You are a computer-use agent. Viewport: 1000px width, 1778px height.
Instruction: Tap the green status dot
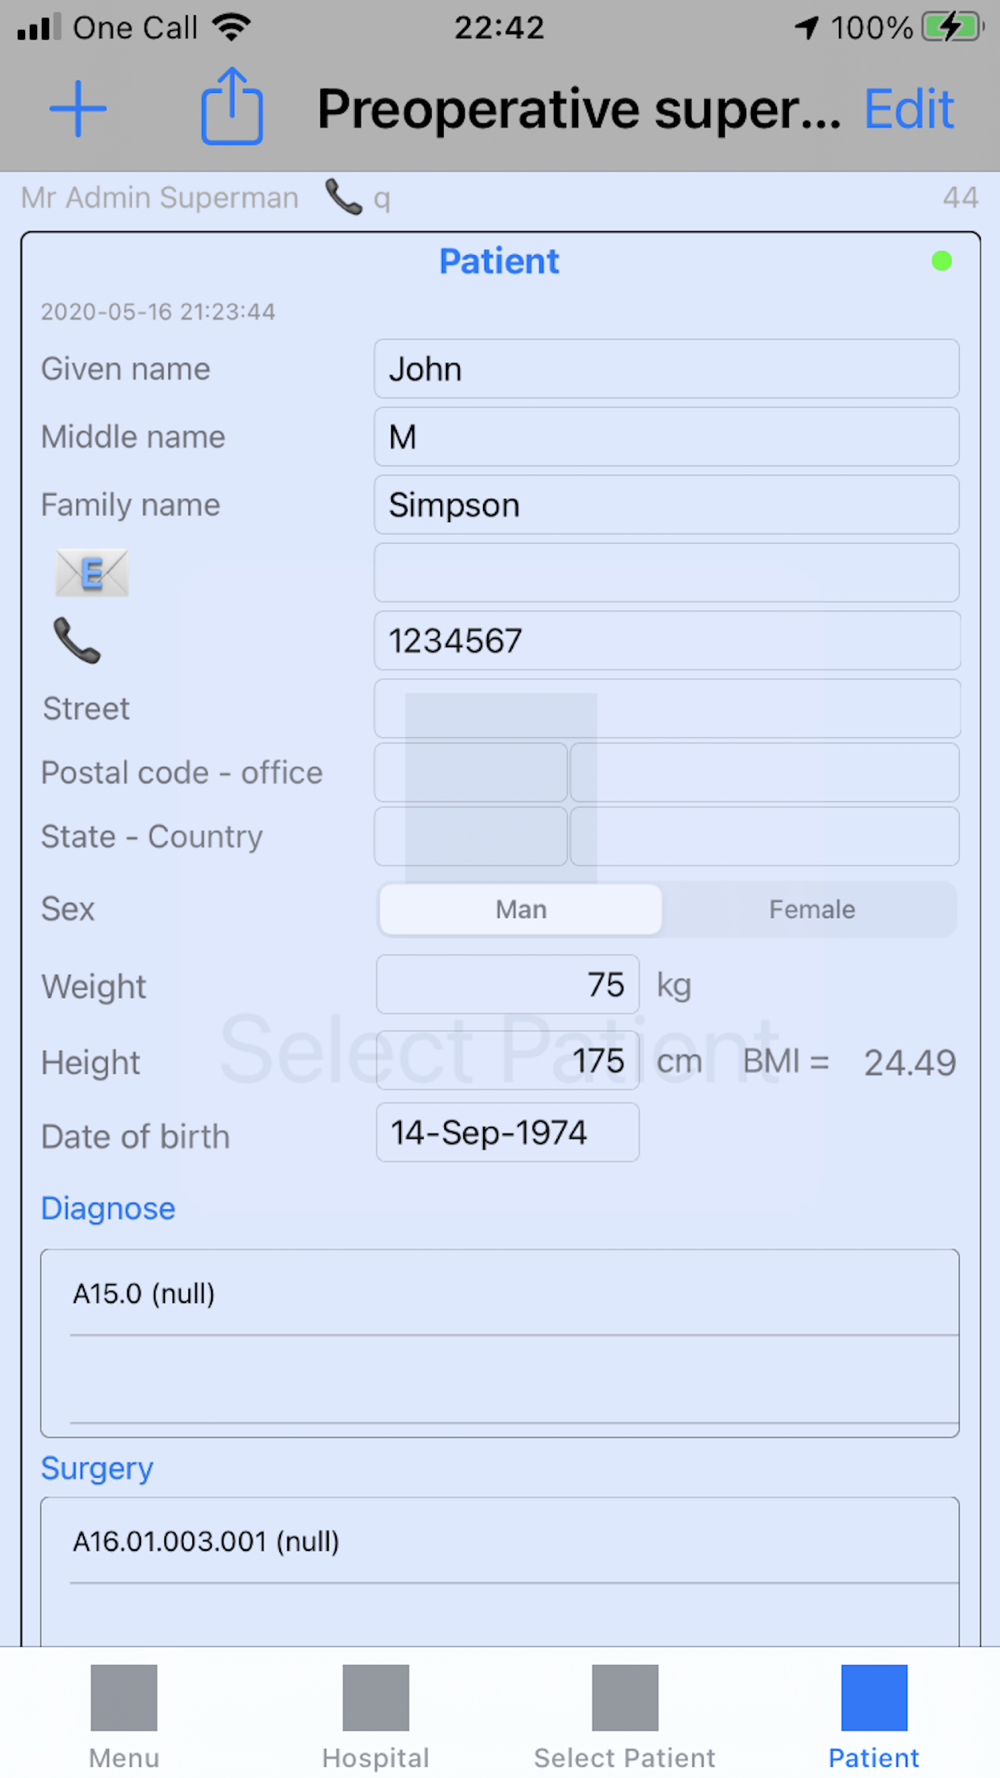pyautogui.click(x=941, y=261)
